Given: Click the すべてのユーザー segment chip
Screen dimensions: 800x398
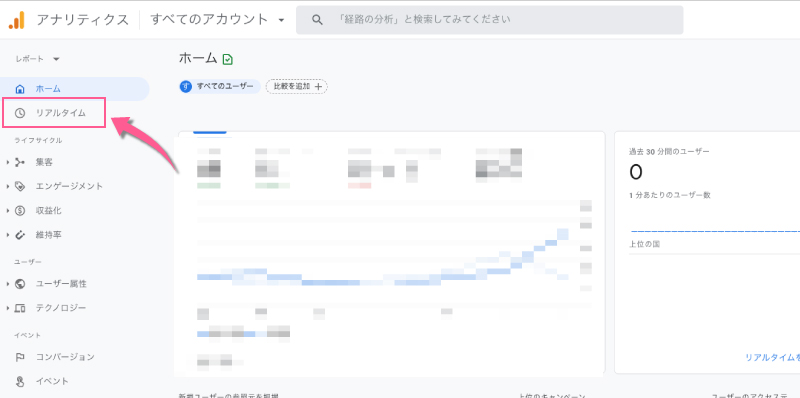Looking at the screenshot, I should pyautogui.click(x=220, y=87).
